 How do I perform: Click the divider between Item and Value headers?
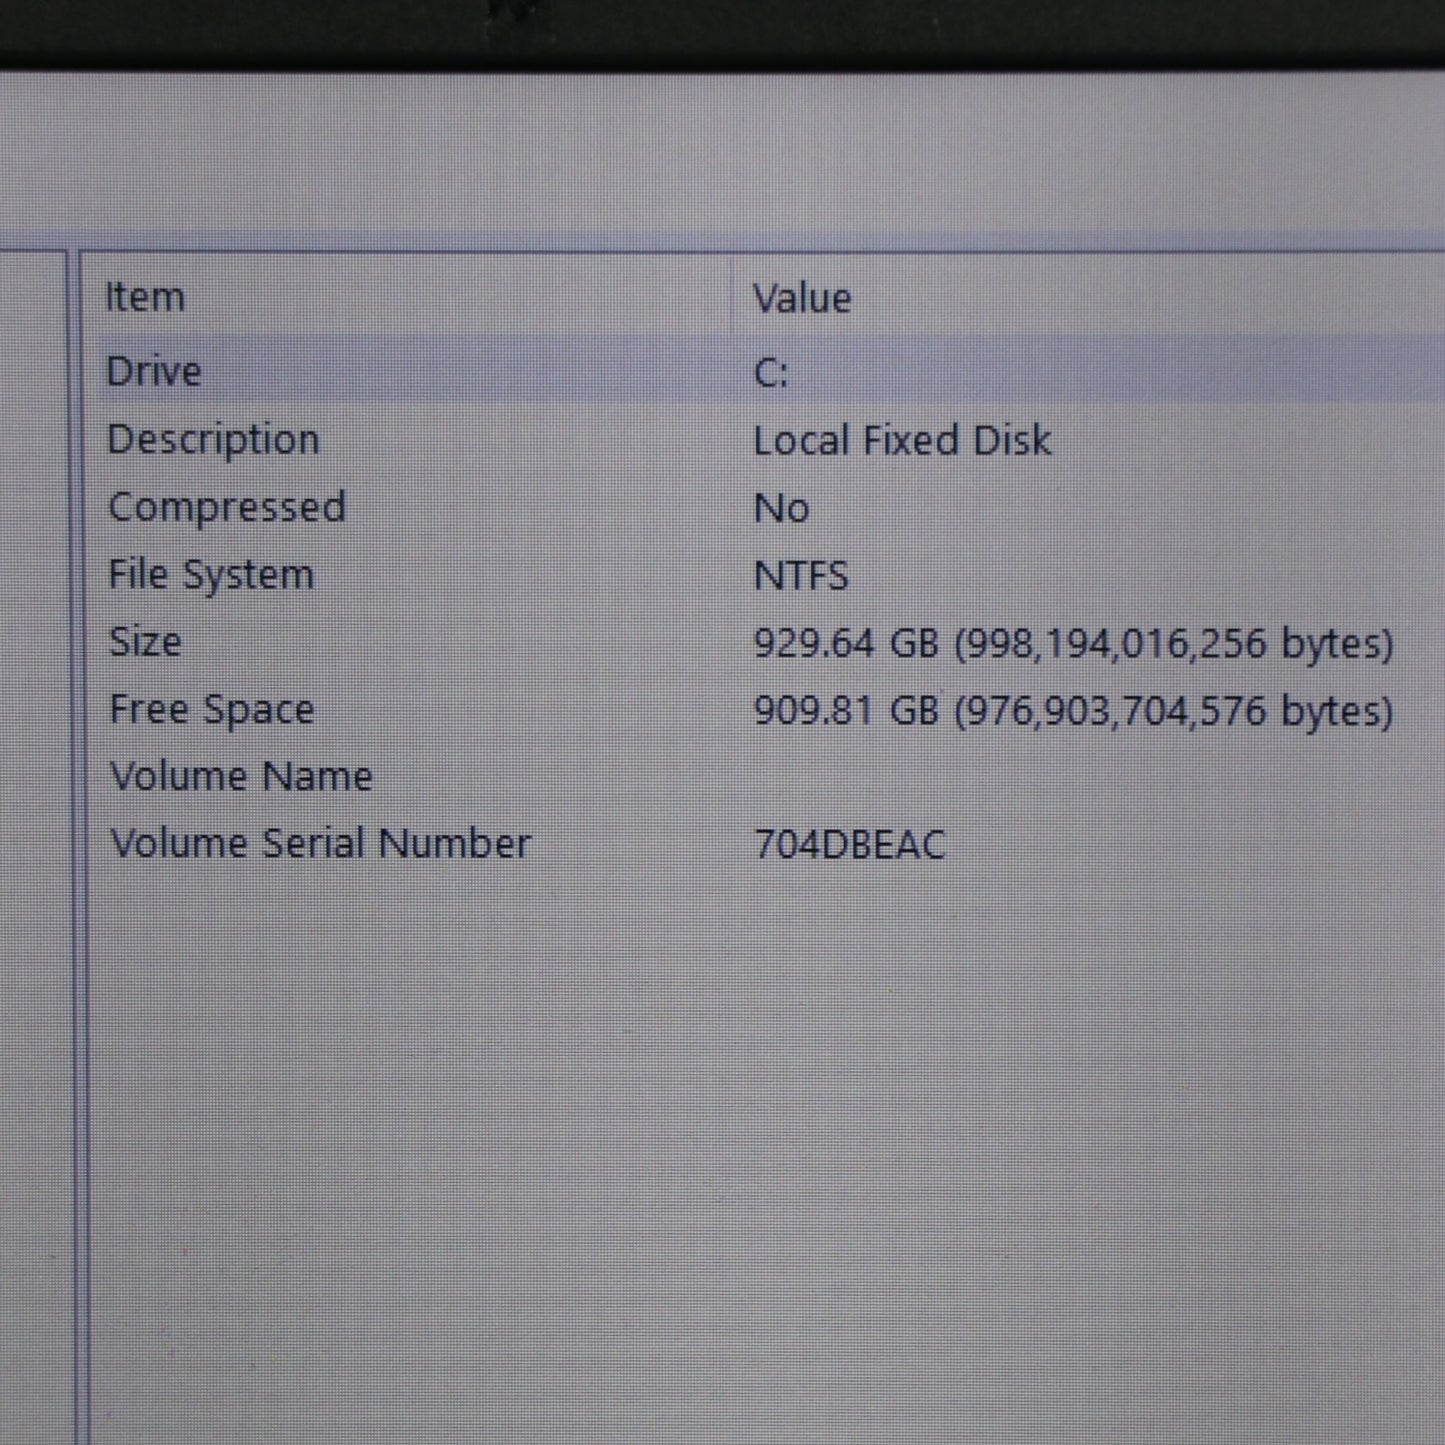click(733, 297)
